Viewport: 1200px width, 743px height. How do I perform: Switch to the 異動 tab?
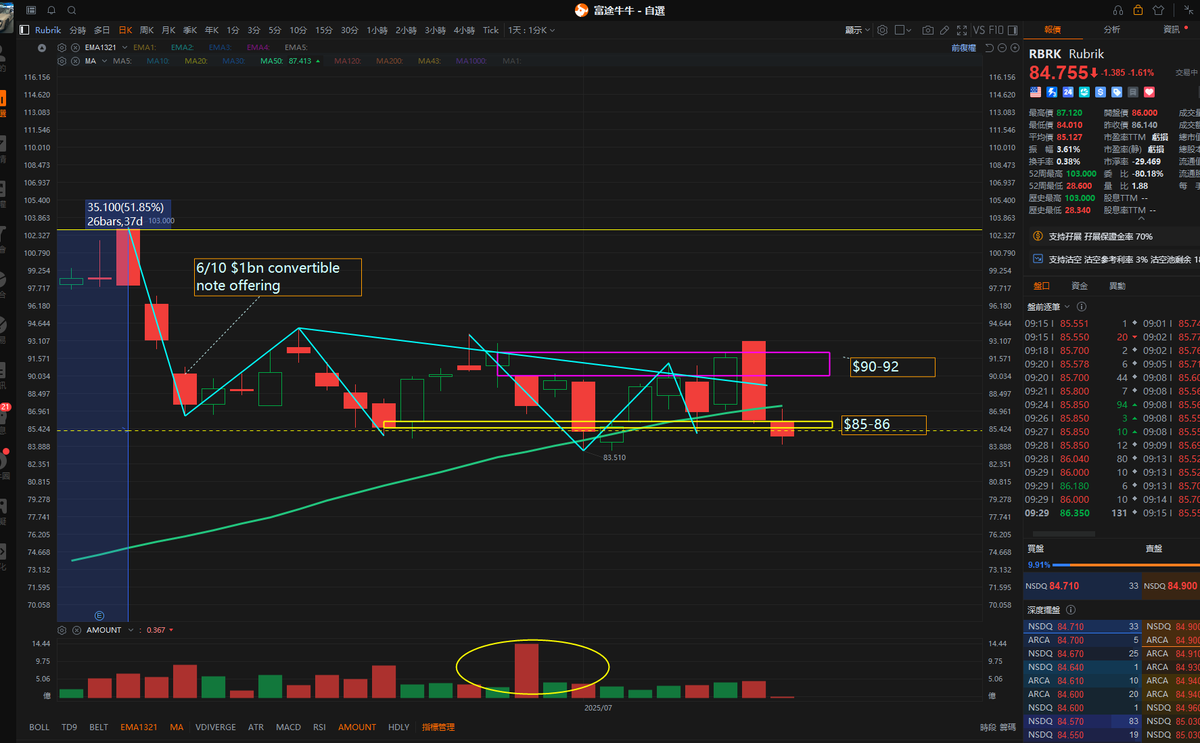[x=1117, y=286]
